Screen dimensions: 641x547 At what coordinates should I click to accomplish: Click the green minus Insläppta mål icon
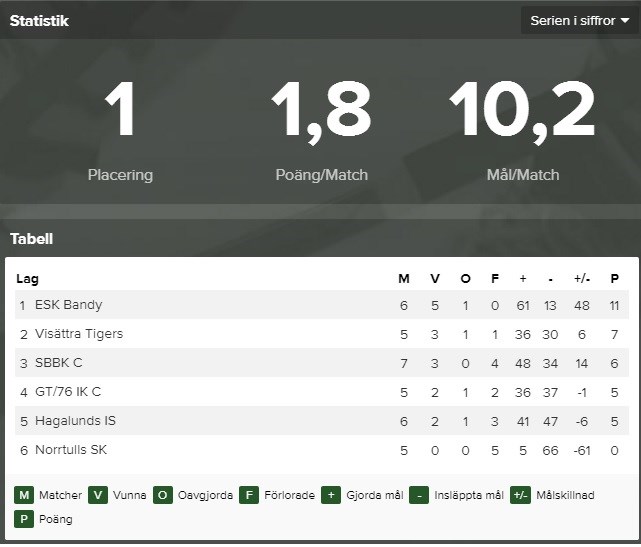419,495
